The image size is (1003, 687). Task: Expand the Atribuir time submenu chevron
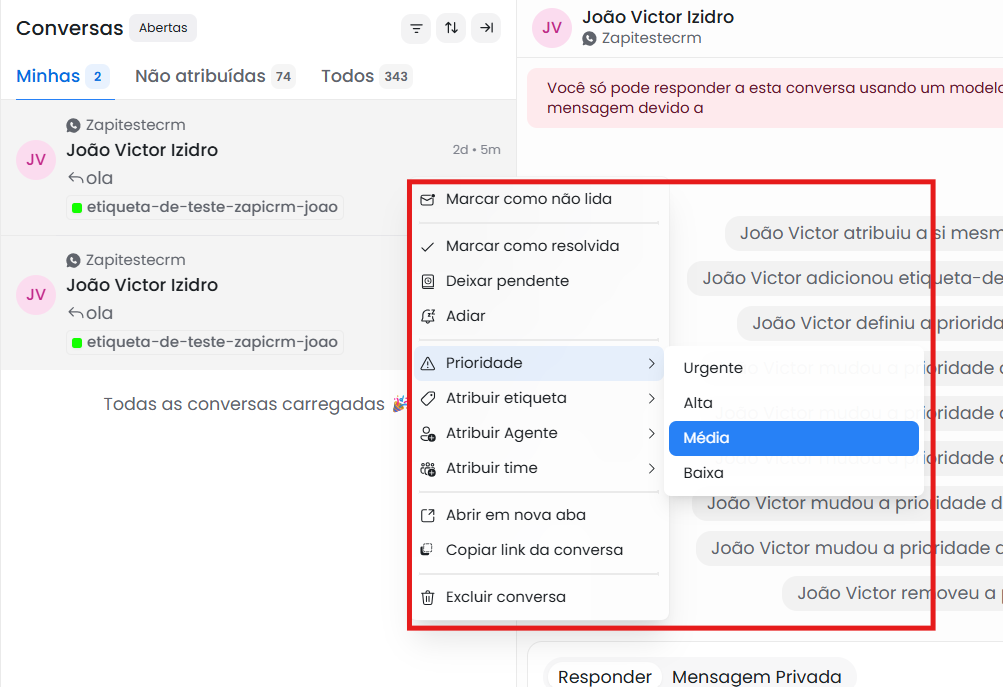coord(651,468)
